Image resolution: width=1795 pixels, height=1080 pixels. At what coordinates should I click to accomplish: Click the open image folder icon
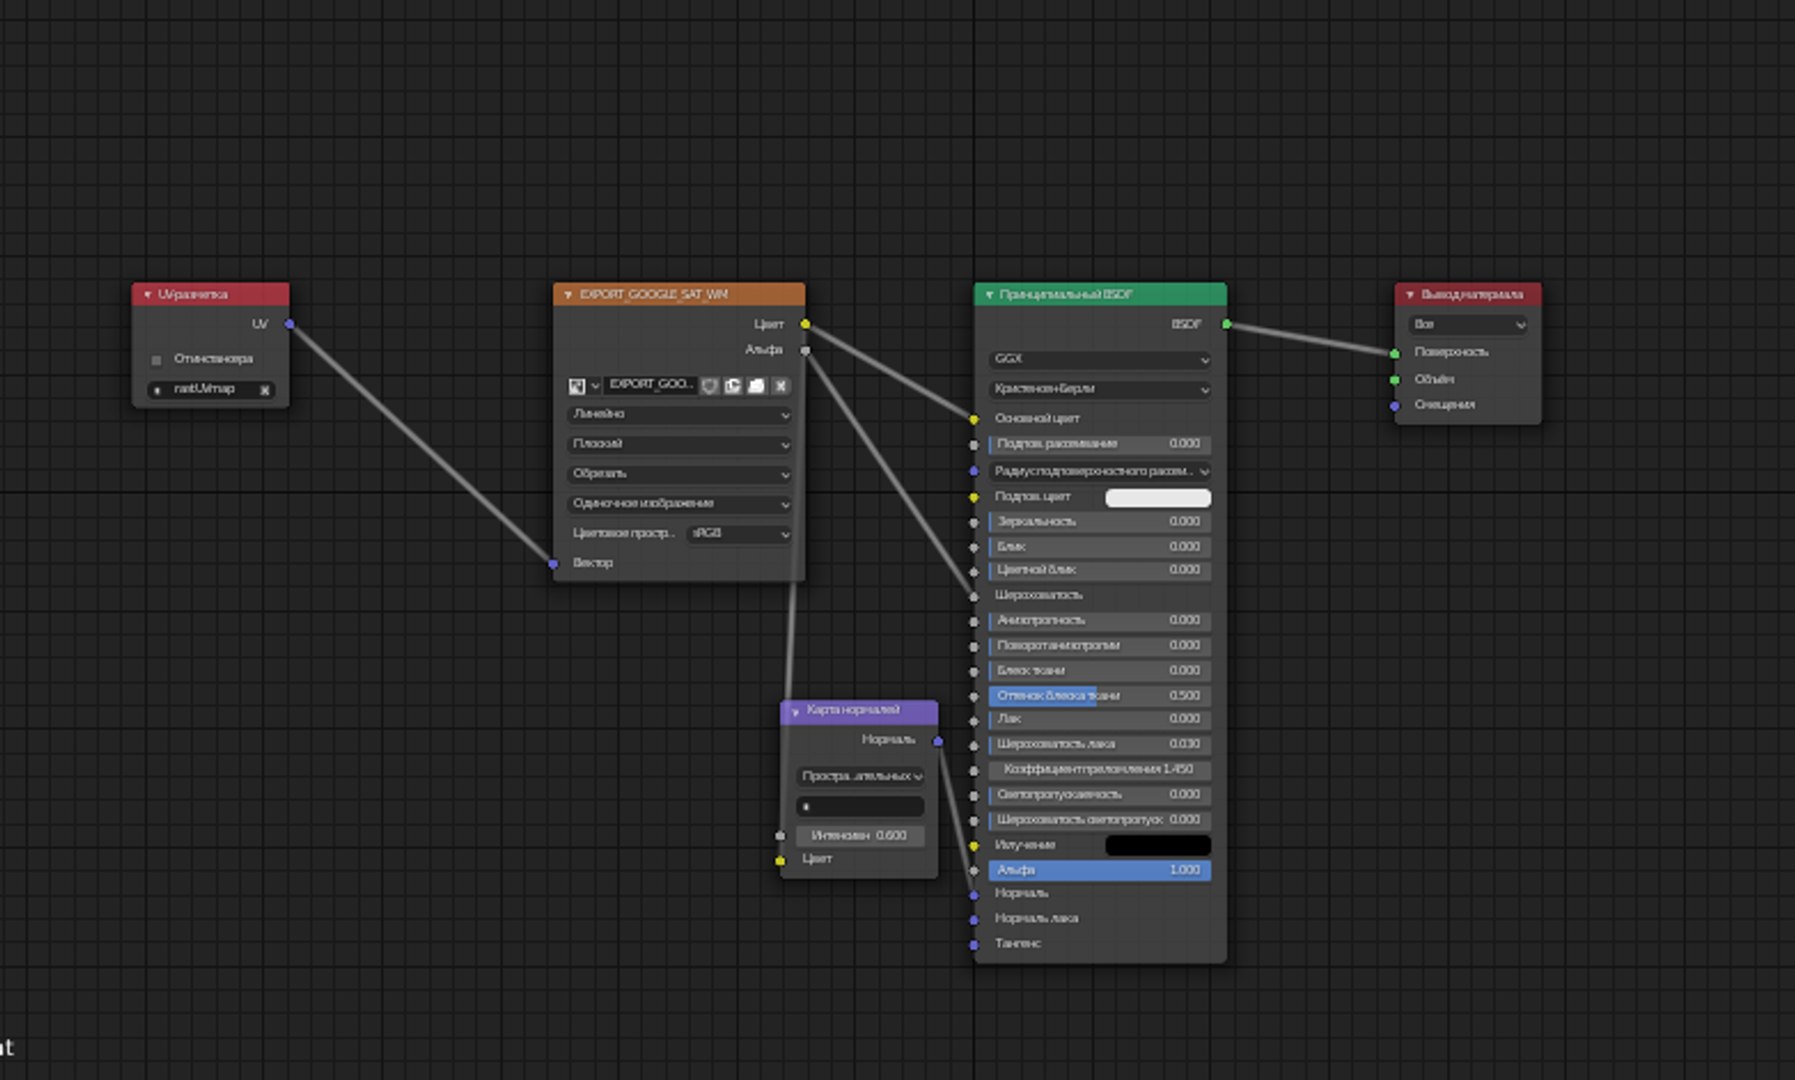click(x=757, y=386)
